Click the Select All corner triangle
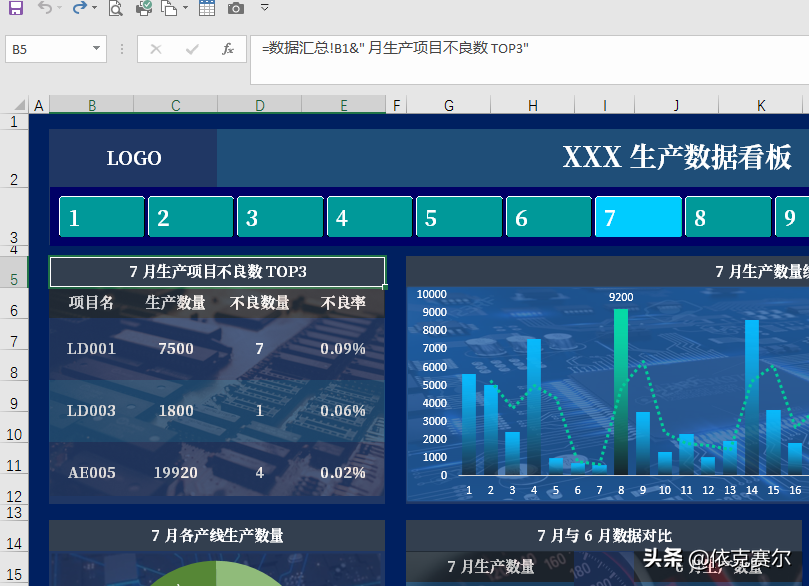 pos(19,105)
